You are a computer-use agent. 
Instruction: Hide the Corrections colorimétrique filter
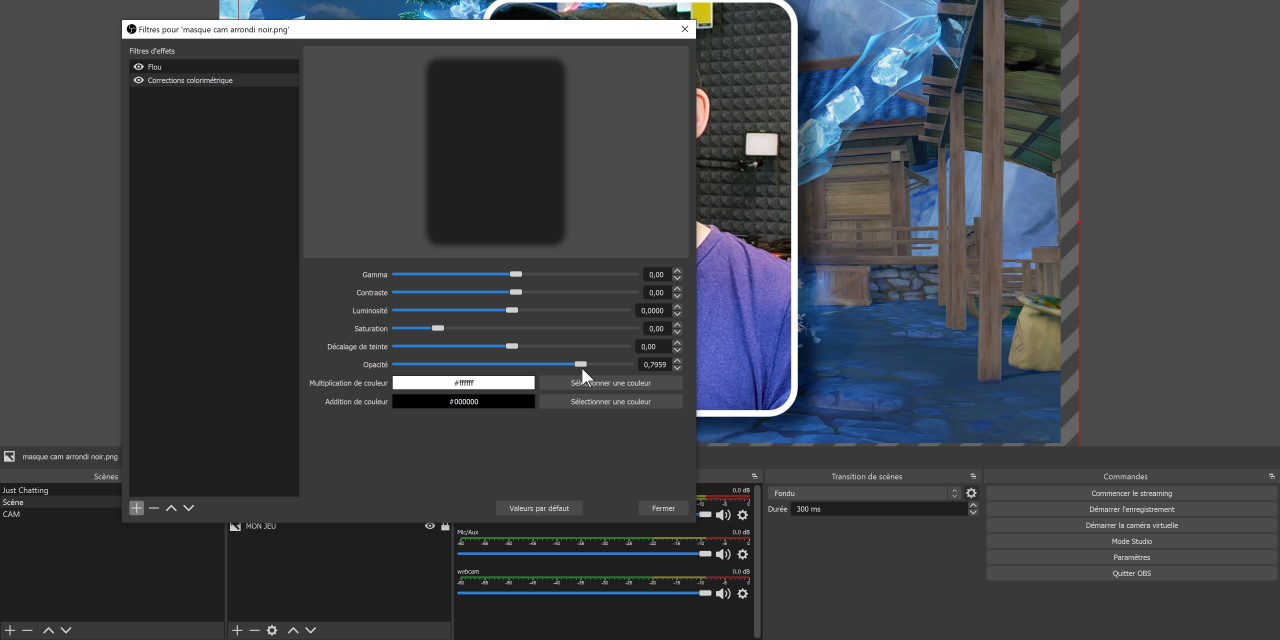point(139,80)
